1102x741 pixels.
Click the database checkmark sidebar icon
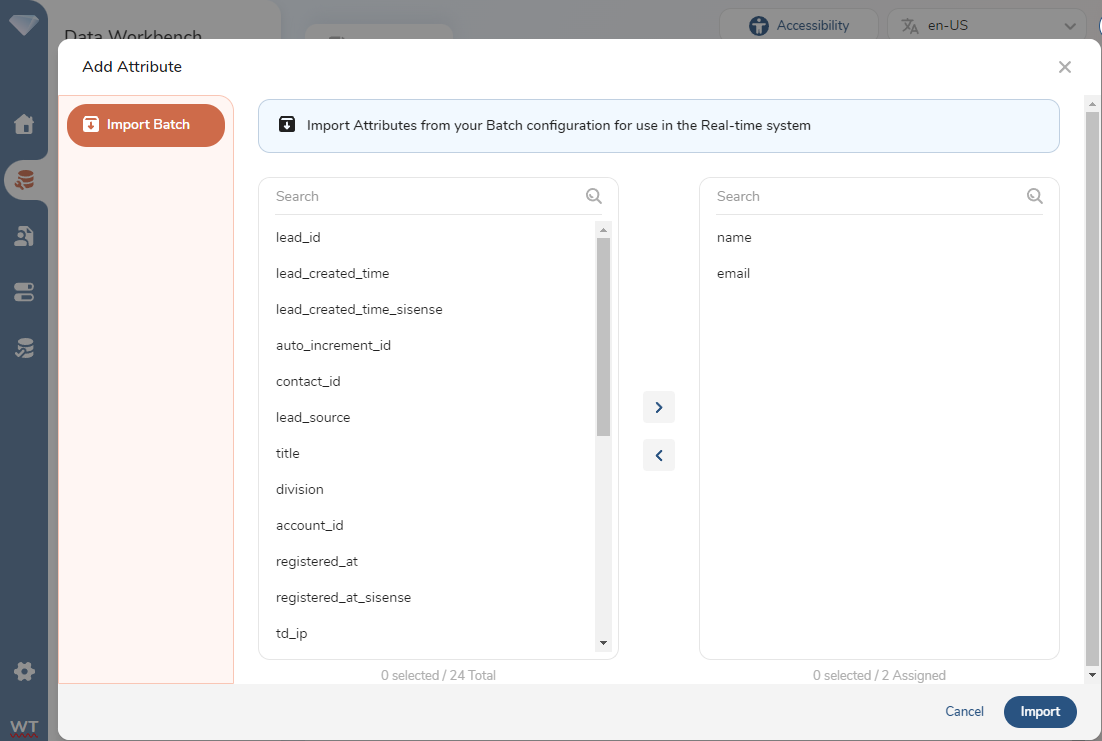point(24,348)
